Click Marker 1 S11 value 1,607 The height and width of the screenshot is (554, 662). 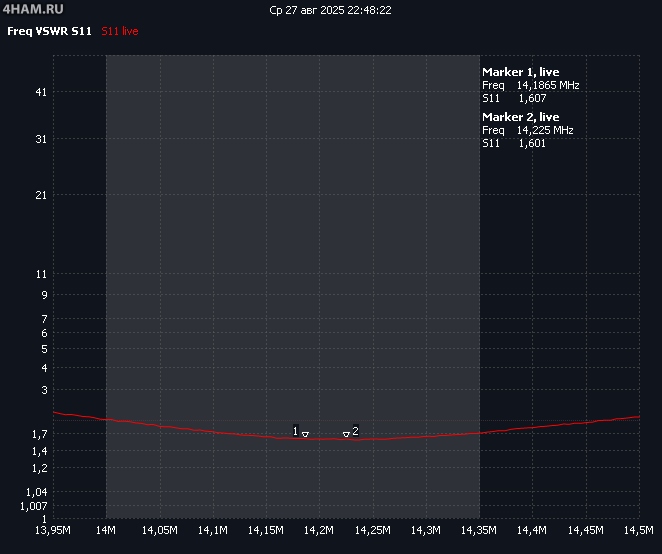532,98
